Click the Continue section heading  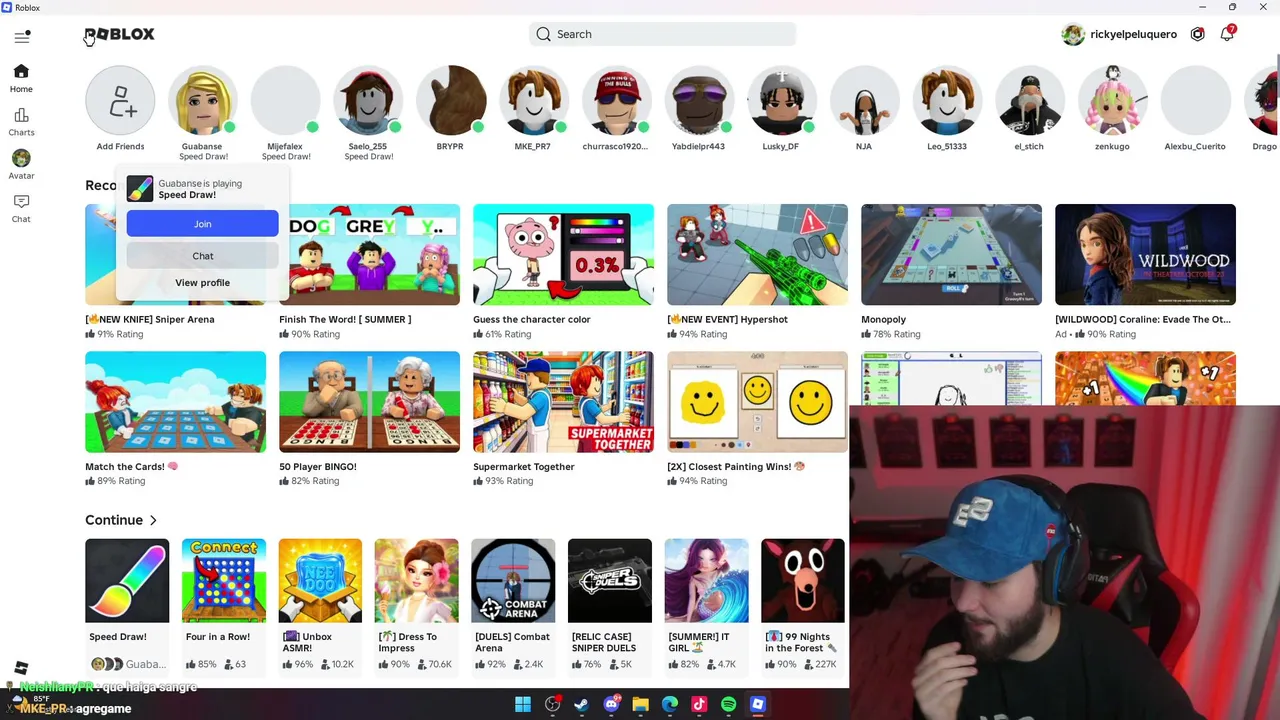pyautogui.click(x=114, y=520)
